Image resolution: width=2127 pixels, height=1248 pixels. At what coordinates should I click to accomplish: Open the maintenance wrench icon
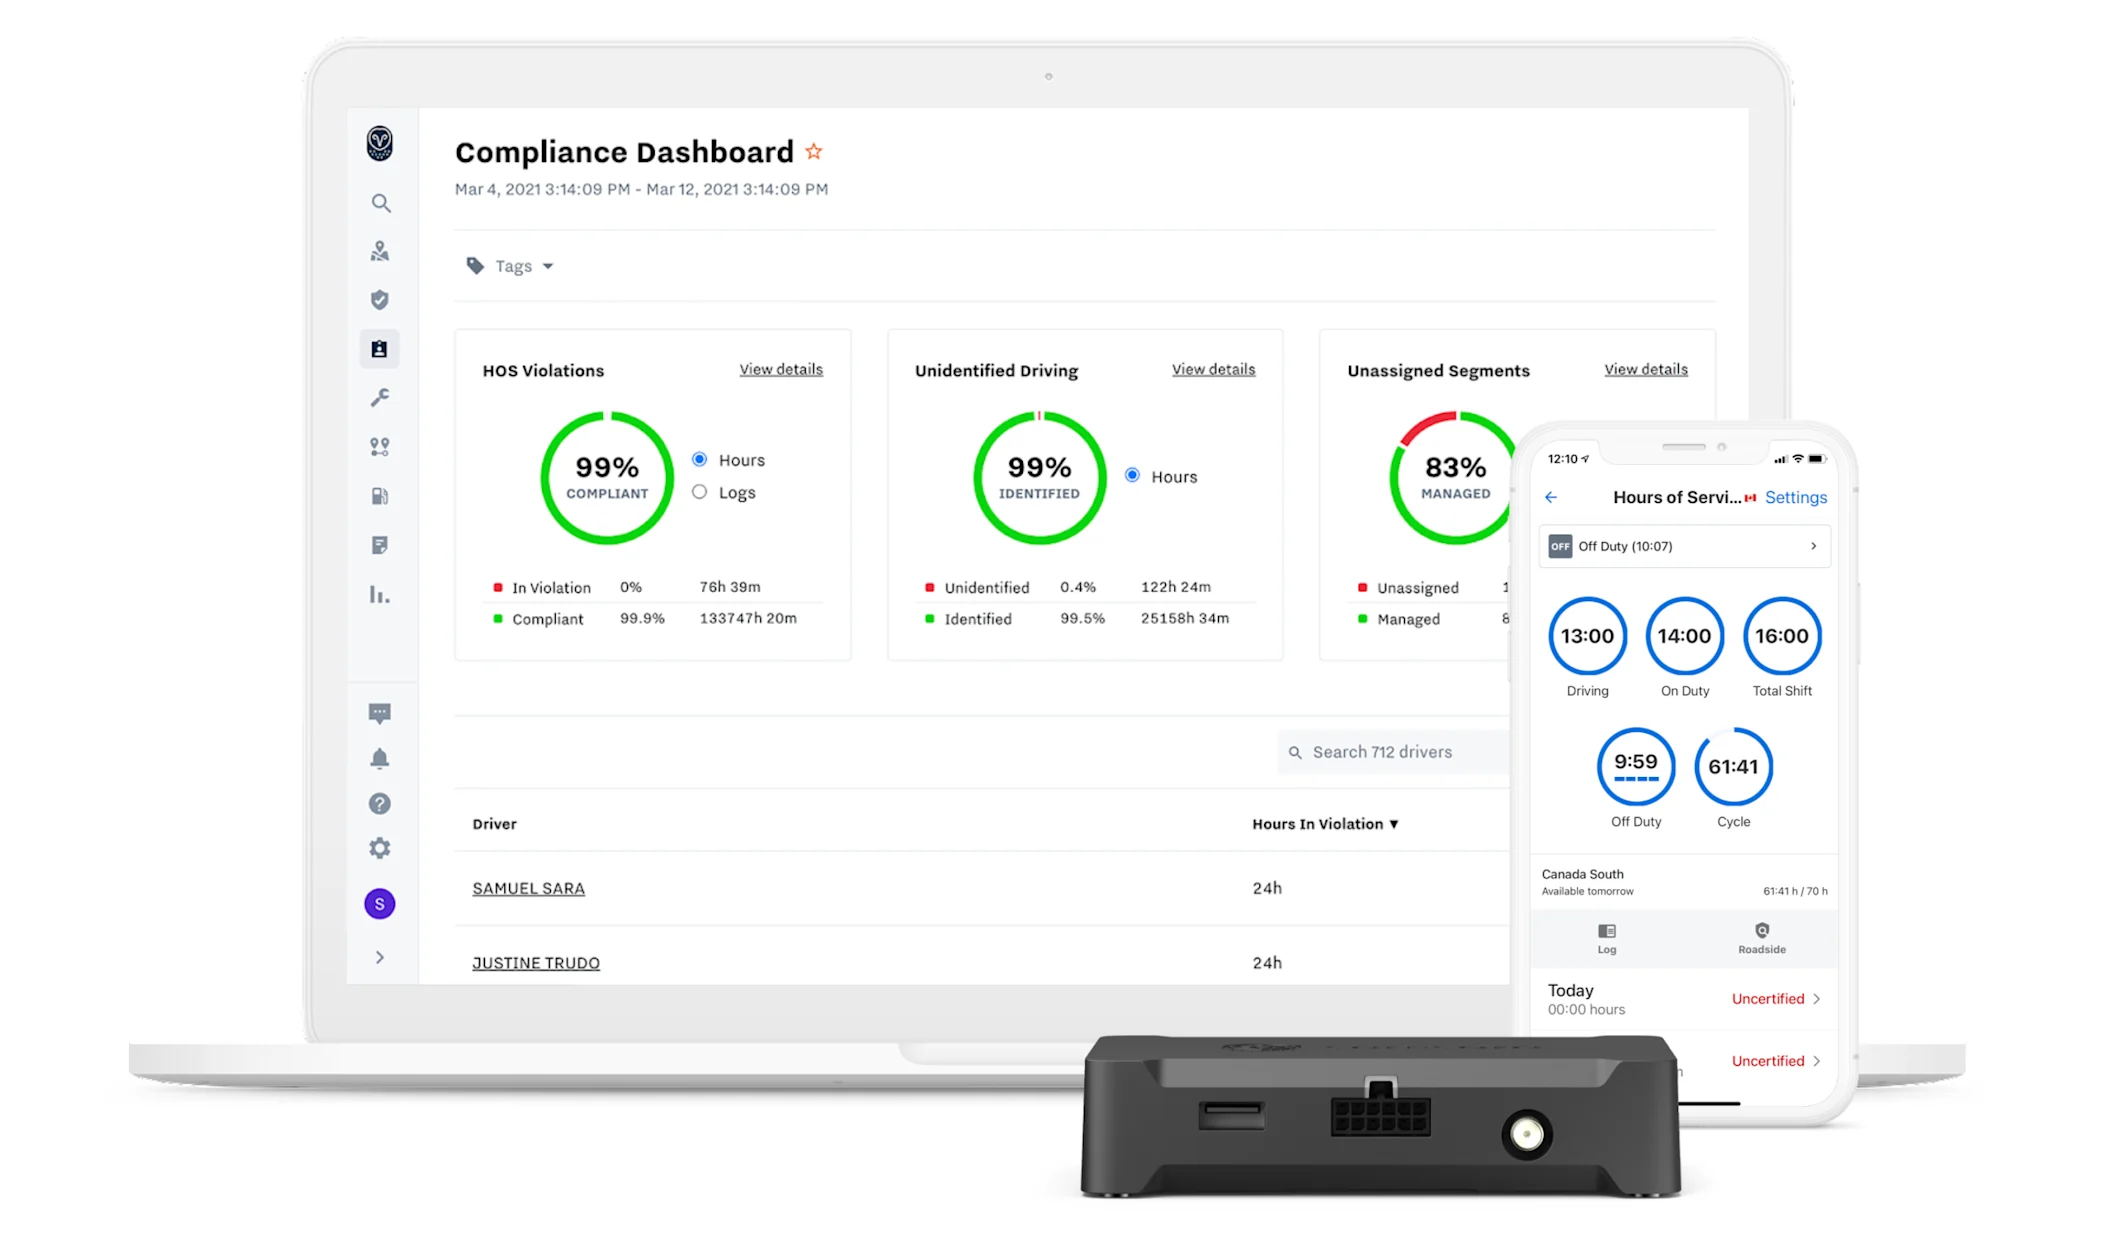click(380, 398)
